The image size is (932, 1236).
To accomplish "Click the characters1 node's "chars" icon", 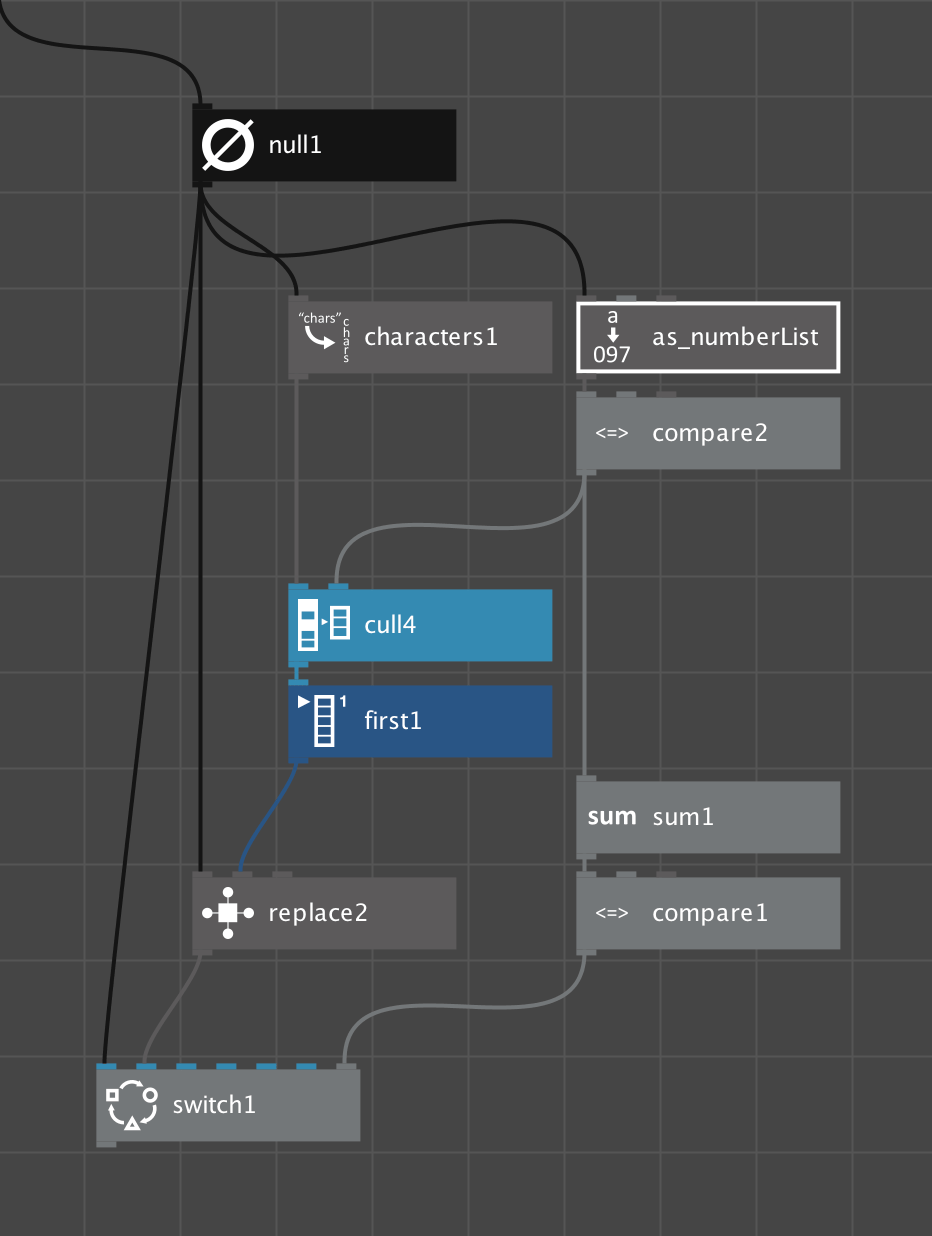I will (325, 337).
